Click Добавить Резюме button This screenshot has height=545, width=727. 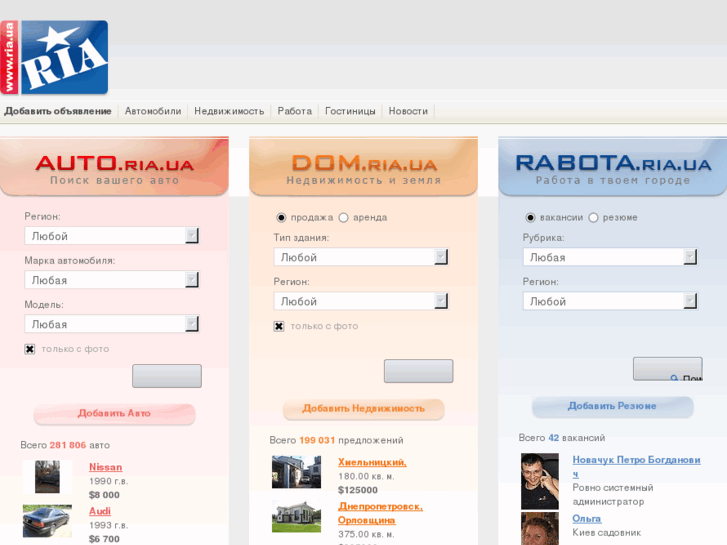612,406
